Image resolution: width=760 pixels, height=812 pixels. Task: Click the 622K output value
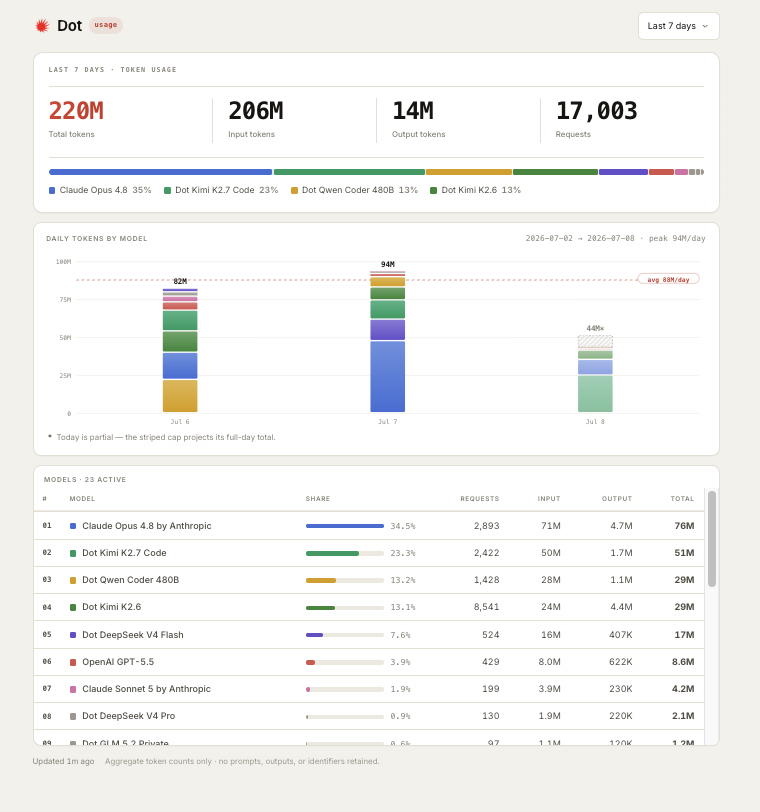[620, 662]
